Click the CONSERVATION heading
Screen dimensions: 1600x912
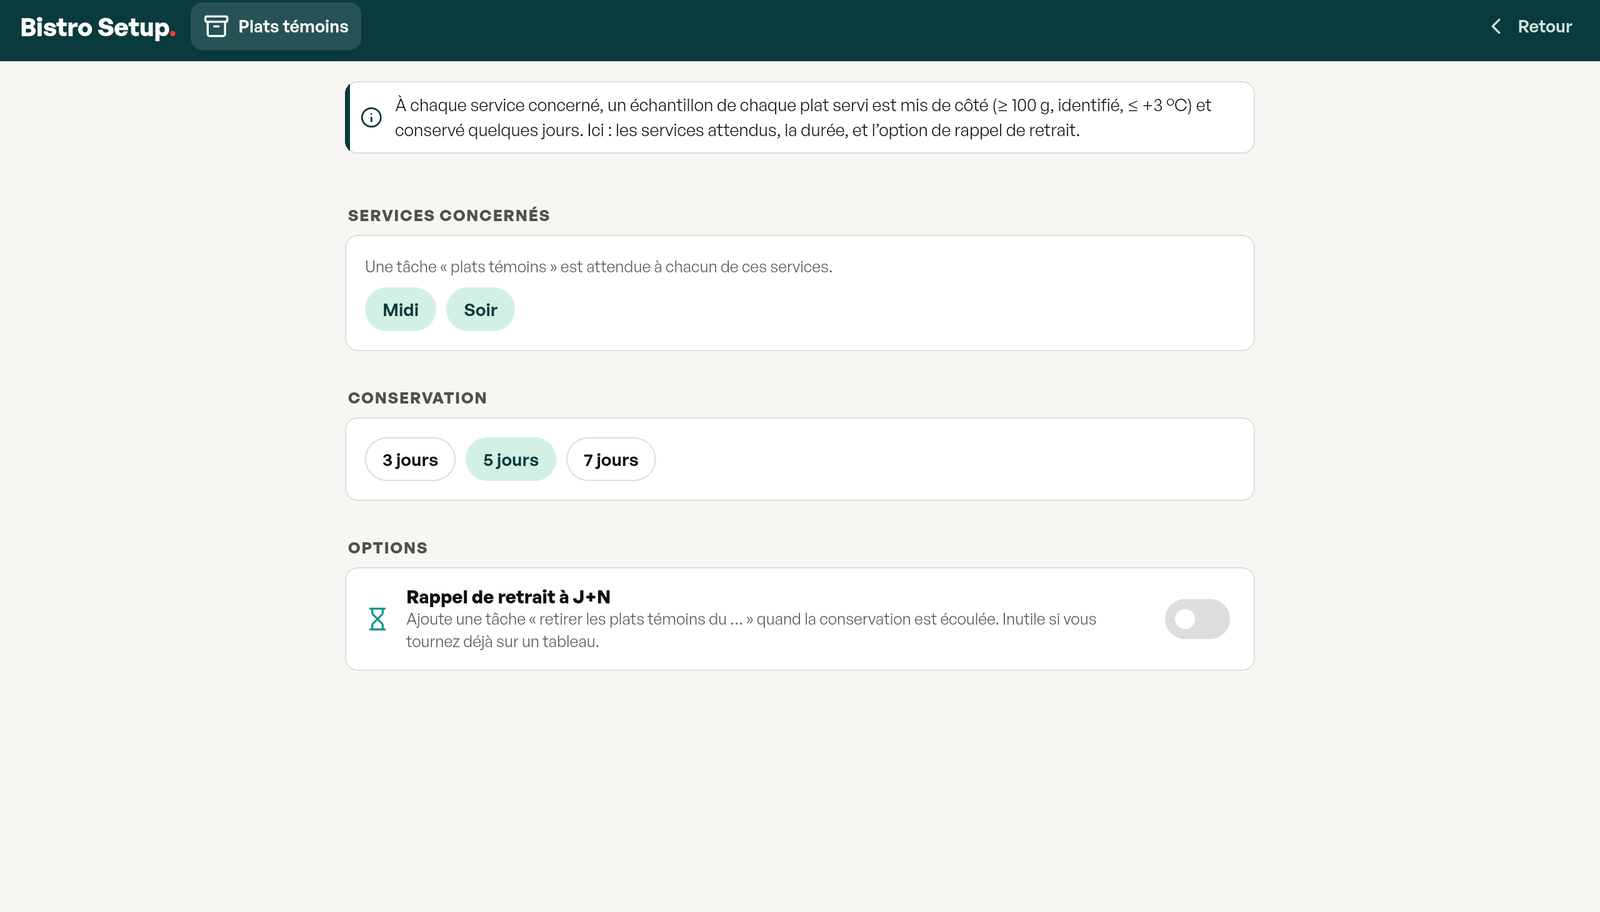[x=417, y=398]
